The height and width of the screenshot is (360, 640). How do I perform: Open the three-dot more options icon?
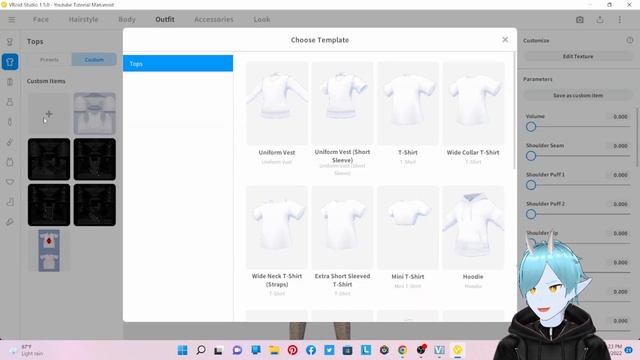pos(620,20)
